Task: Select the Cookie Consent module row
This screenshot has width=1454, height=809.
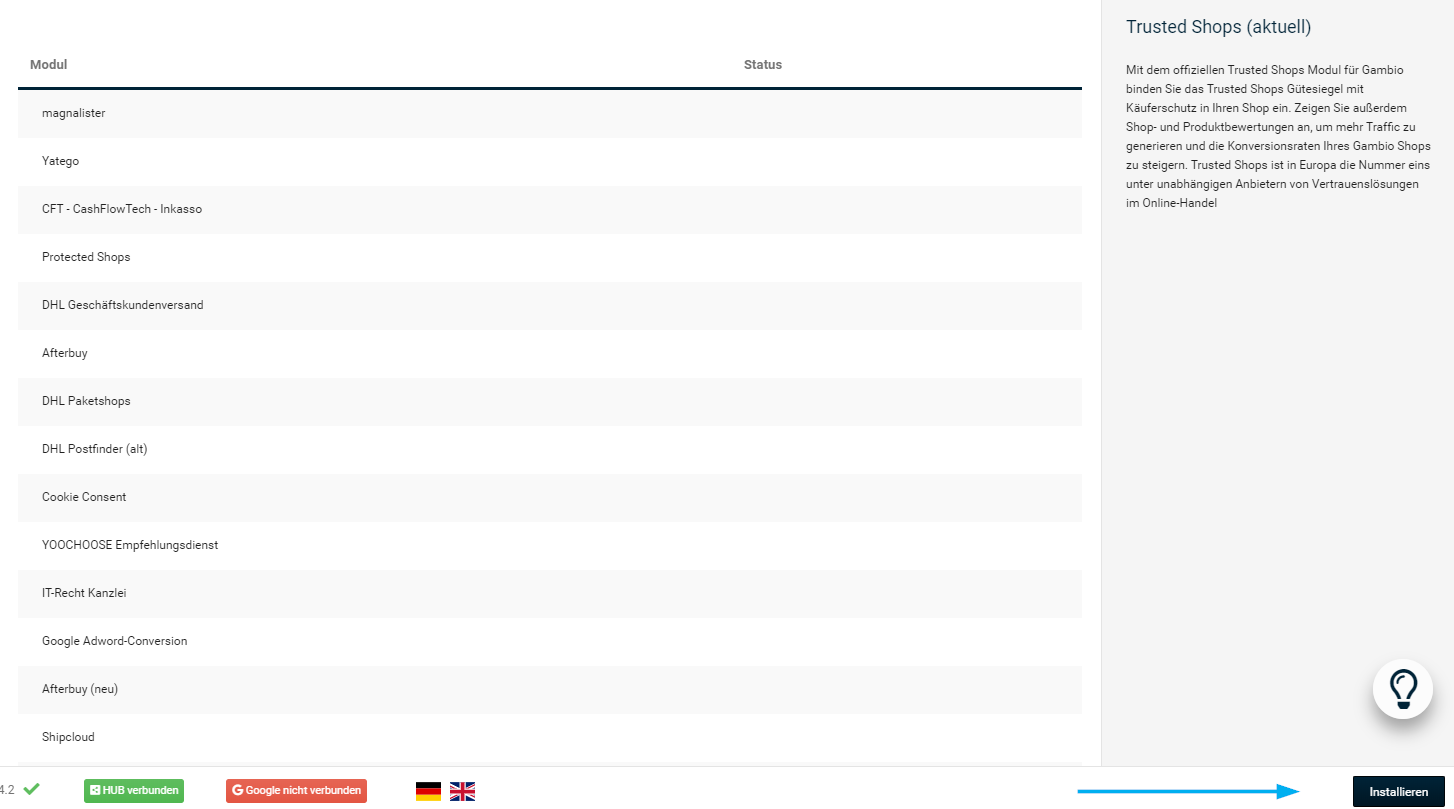Action: (550, 498)
